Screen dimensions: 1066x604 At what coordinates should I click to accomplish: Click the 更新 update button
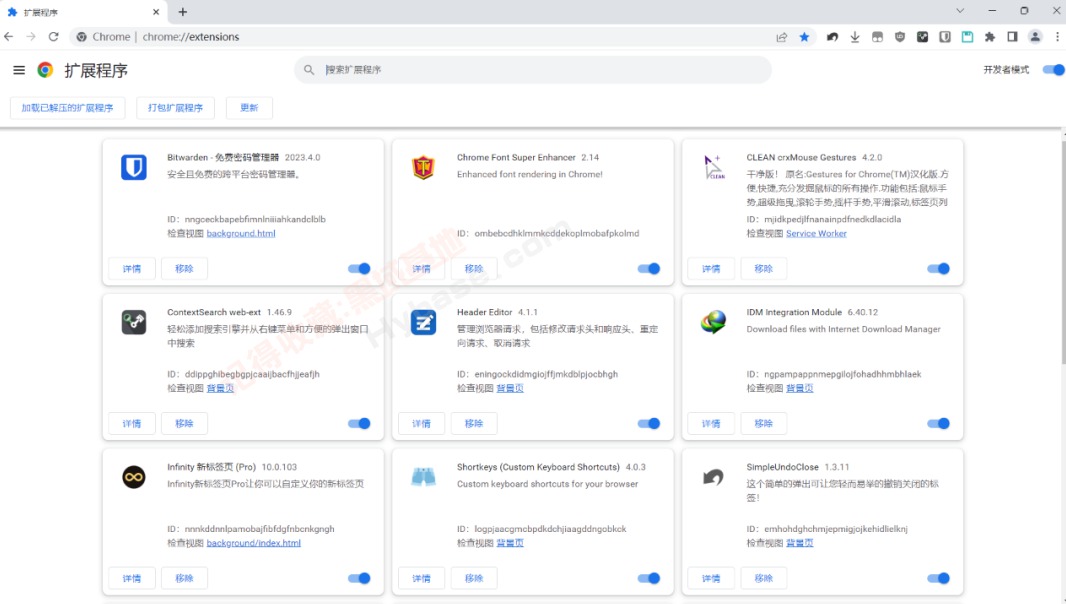point(249,107)
